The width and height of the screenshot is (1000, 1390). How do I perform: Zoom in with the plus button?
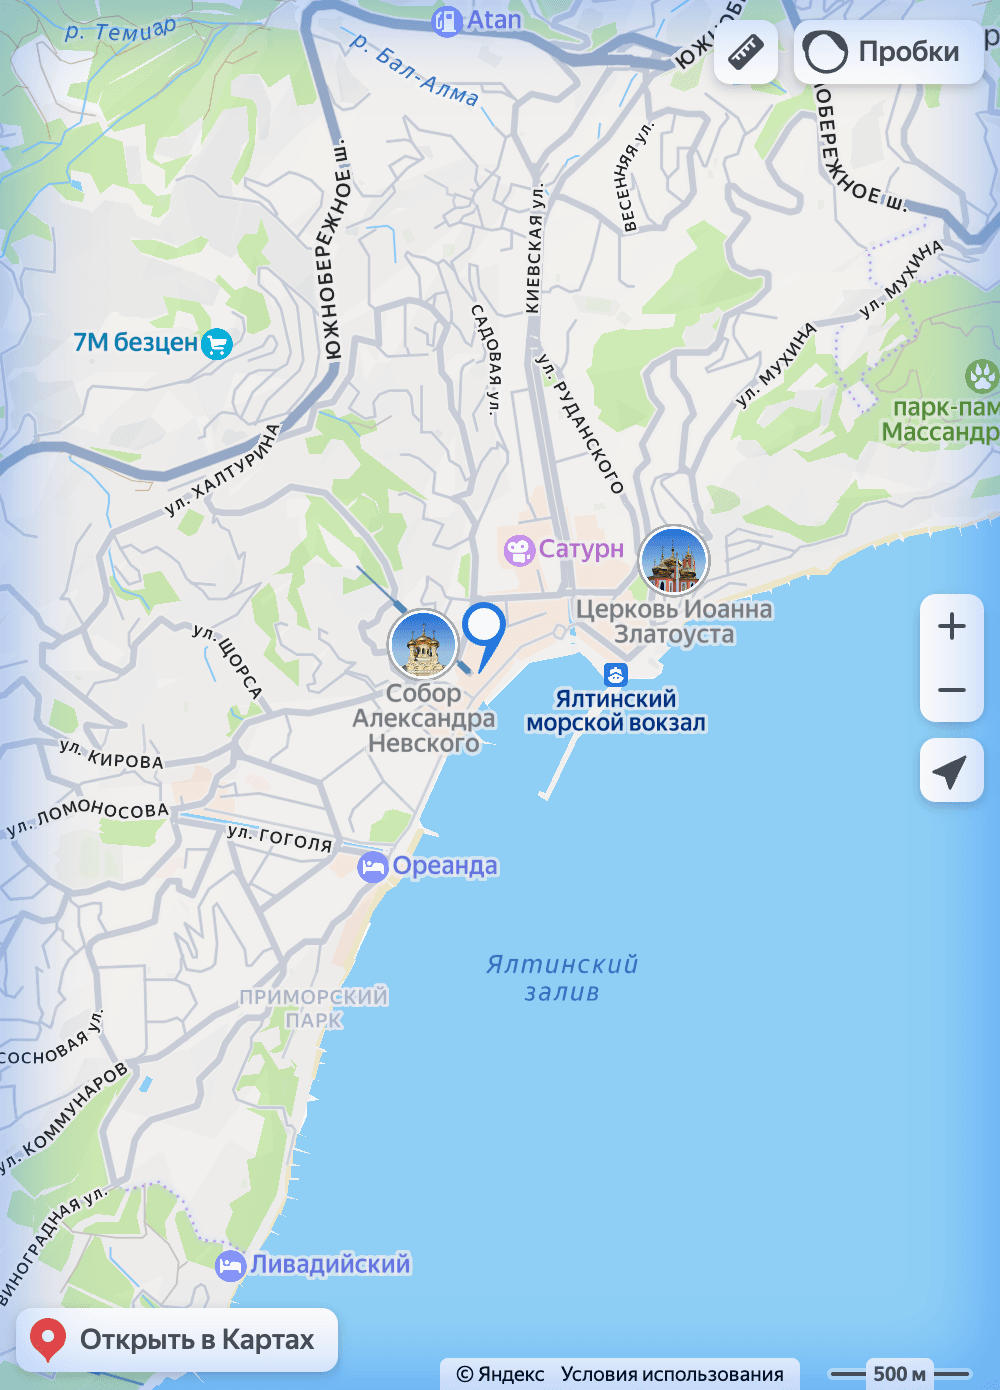952,627
